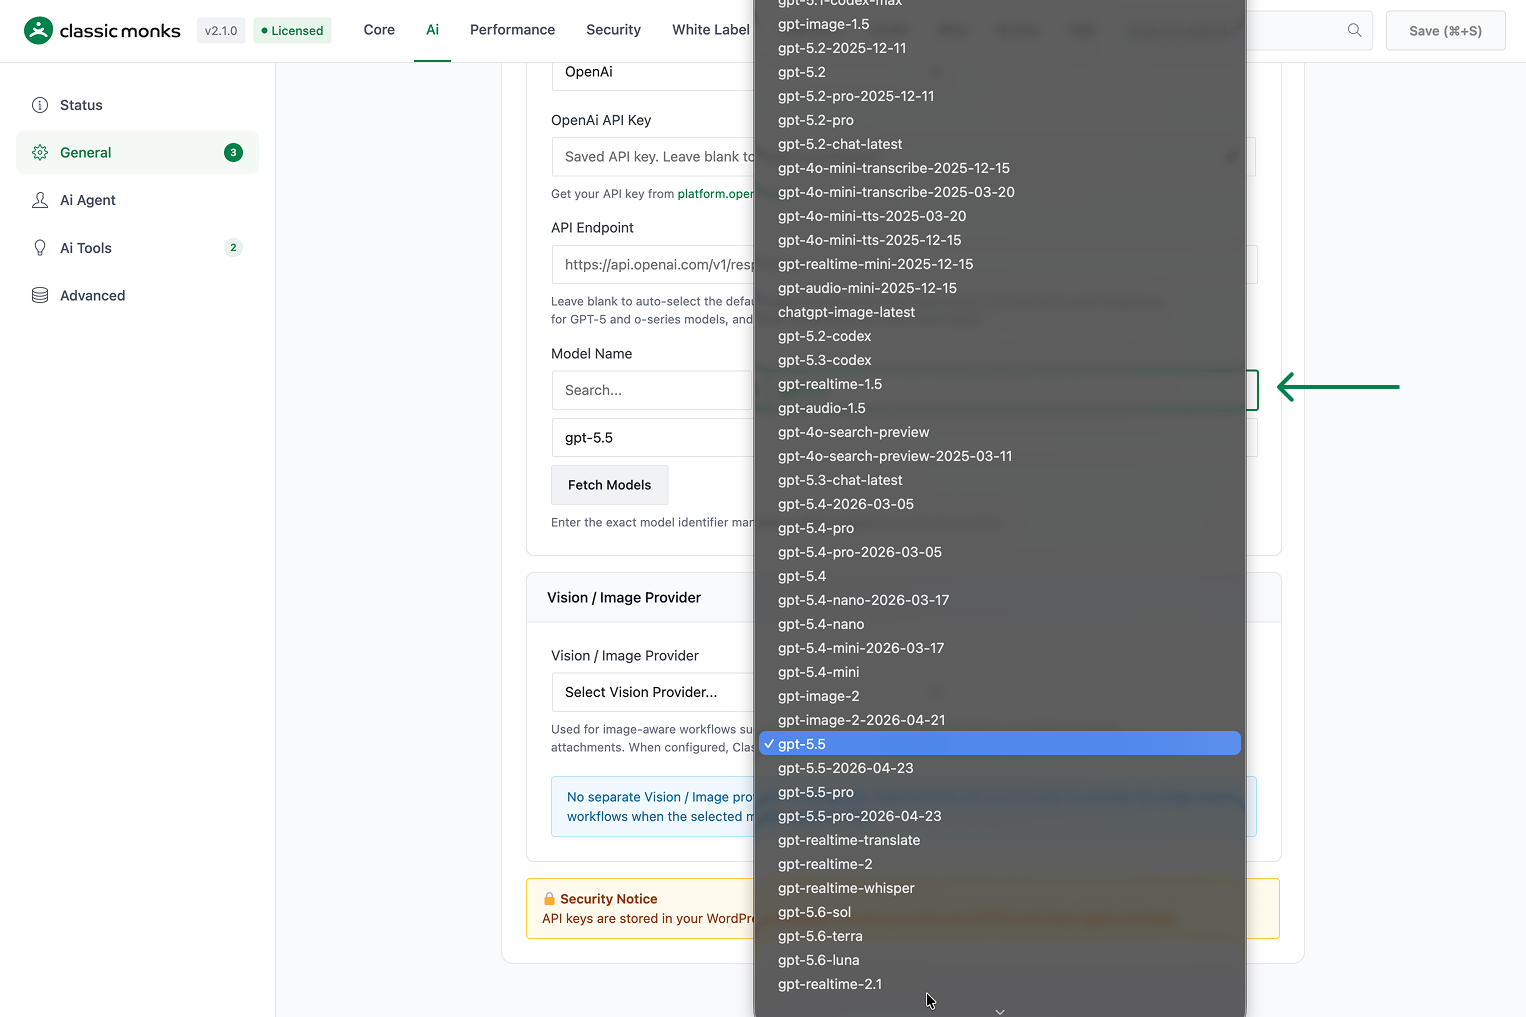Pick gpt-4o-mini-transcribe-2025-12-15
This screenshot has width=1526, height=1017.
click(x=1000, y=168)
